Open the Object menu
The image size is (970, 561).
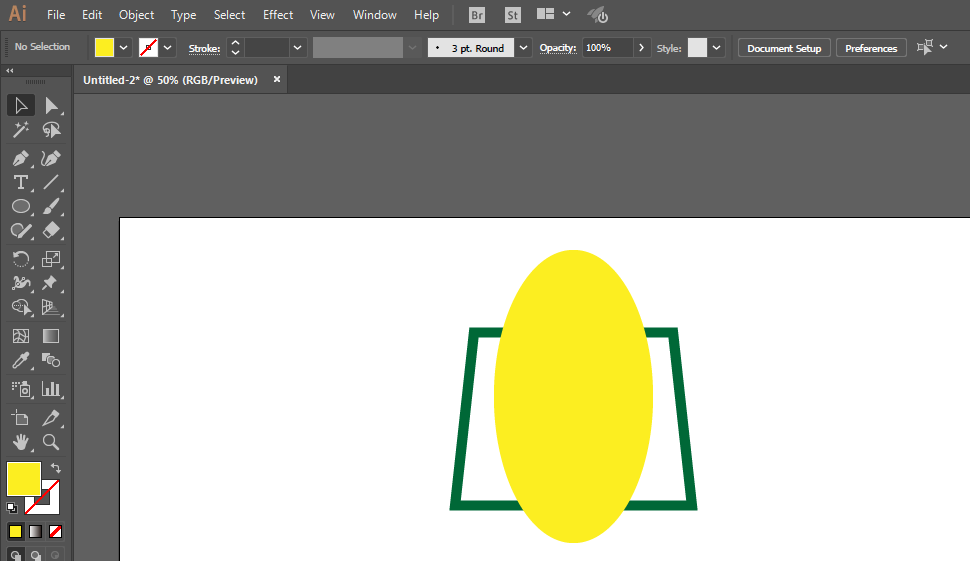(136, 15)
